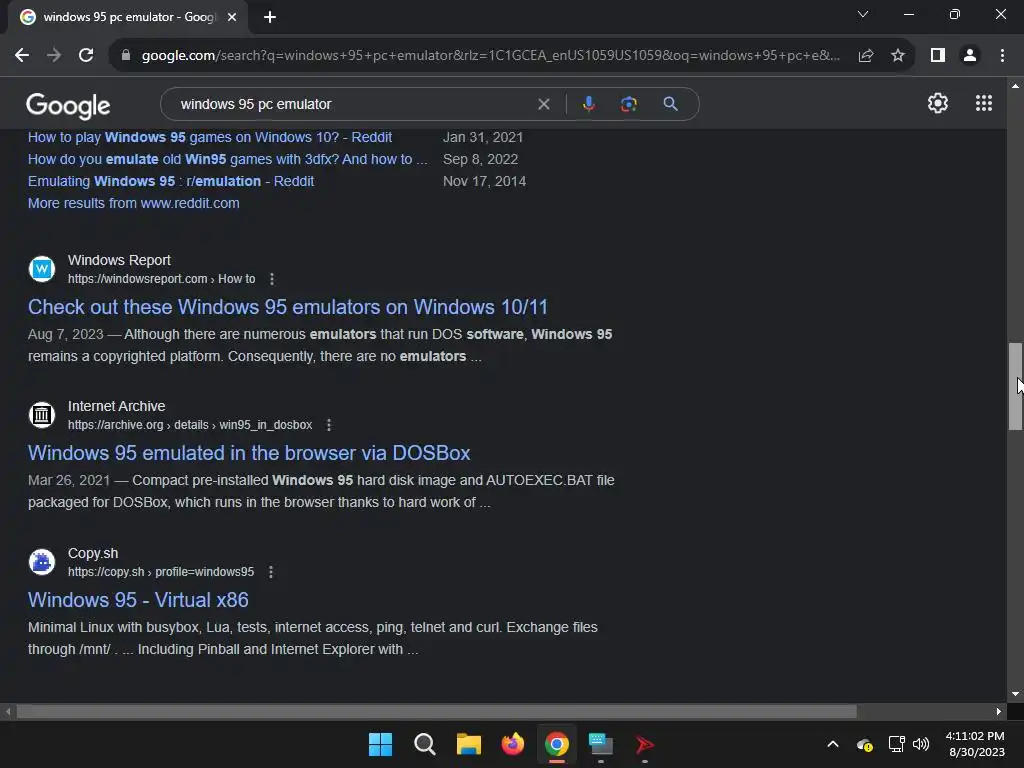1024x768 pixels.
Task: Open Windows taskbar search
Action: [424, 744]
